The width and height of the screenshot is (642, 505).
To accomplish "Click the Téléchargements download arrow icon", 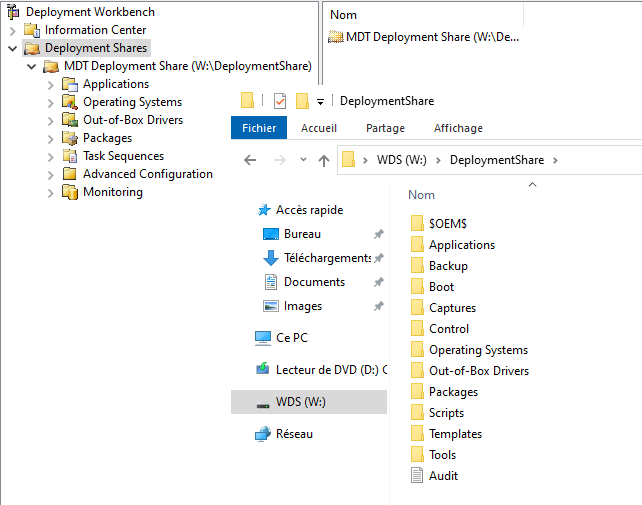I will pos(271,258).
